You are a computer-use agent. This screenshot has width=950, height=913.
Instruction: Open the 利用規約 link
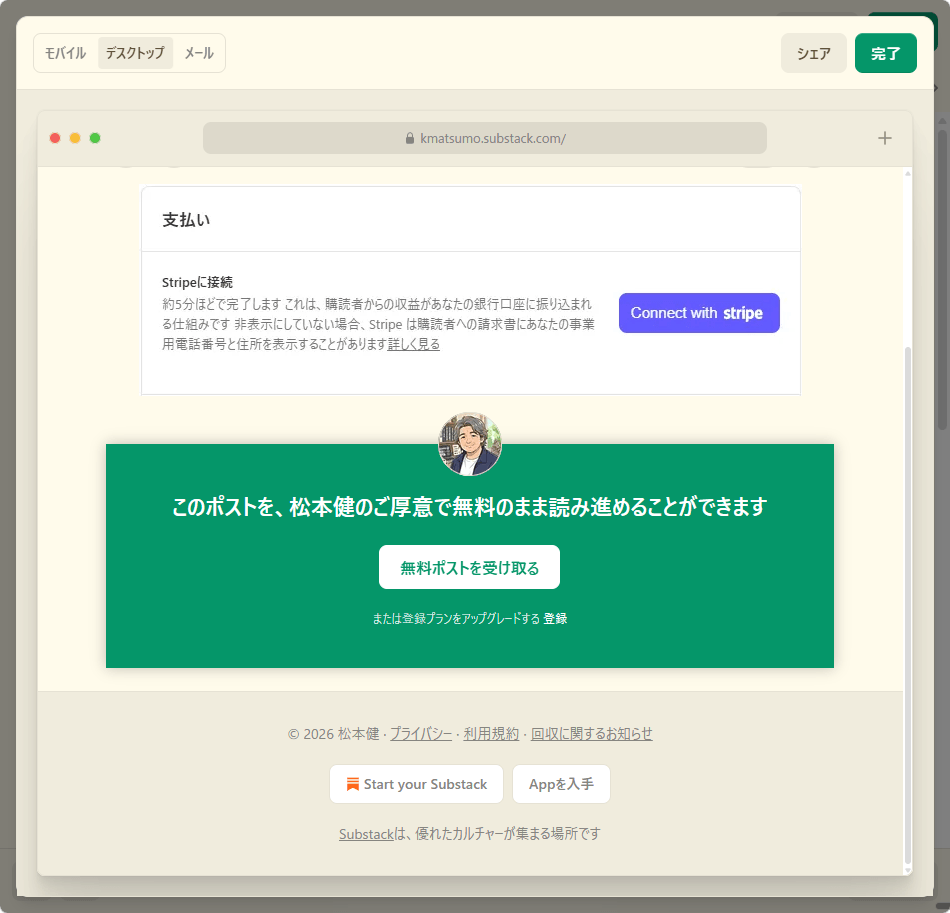[x=491, y=734]
